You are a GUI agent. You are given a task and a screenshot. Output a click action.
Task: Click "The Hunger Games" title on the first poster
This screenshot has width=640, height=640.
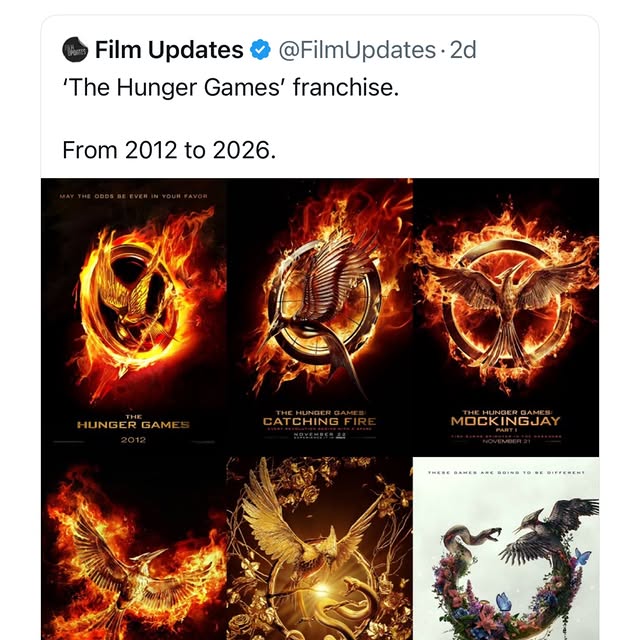133,423
